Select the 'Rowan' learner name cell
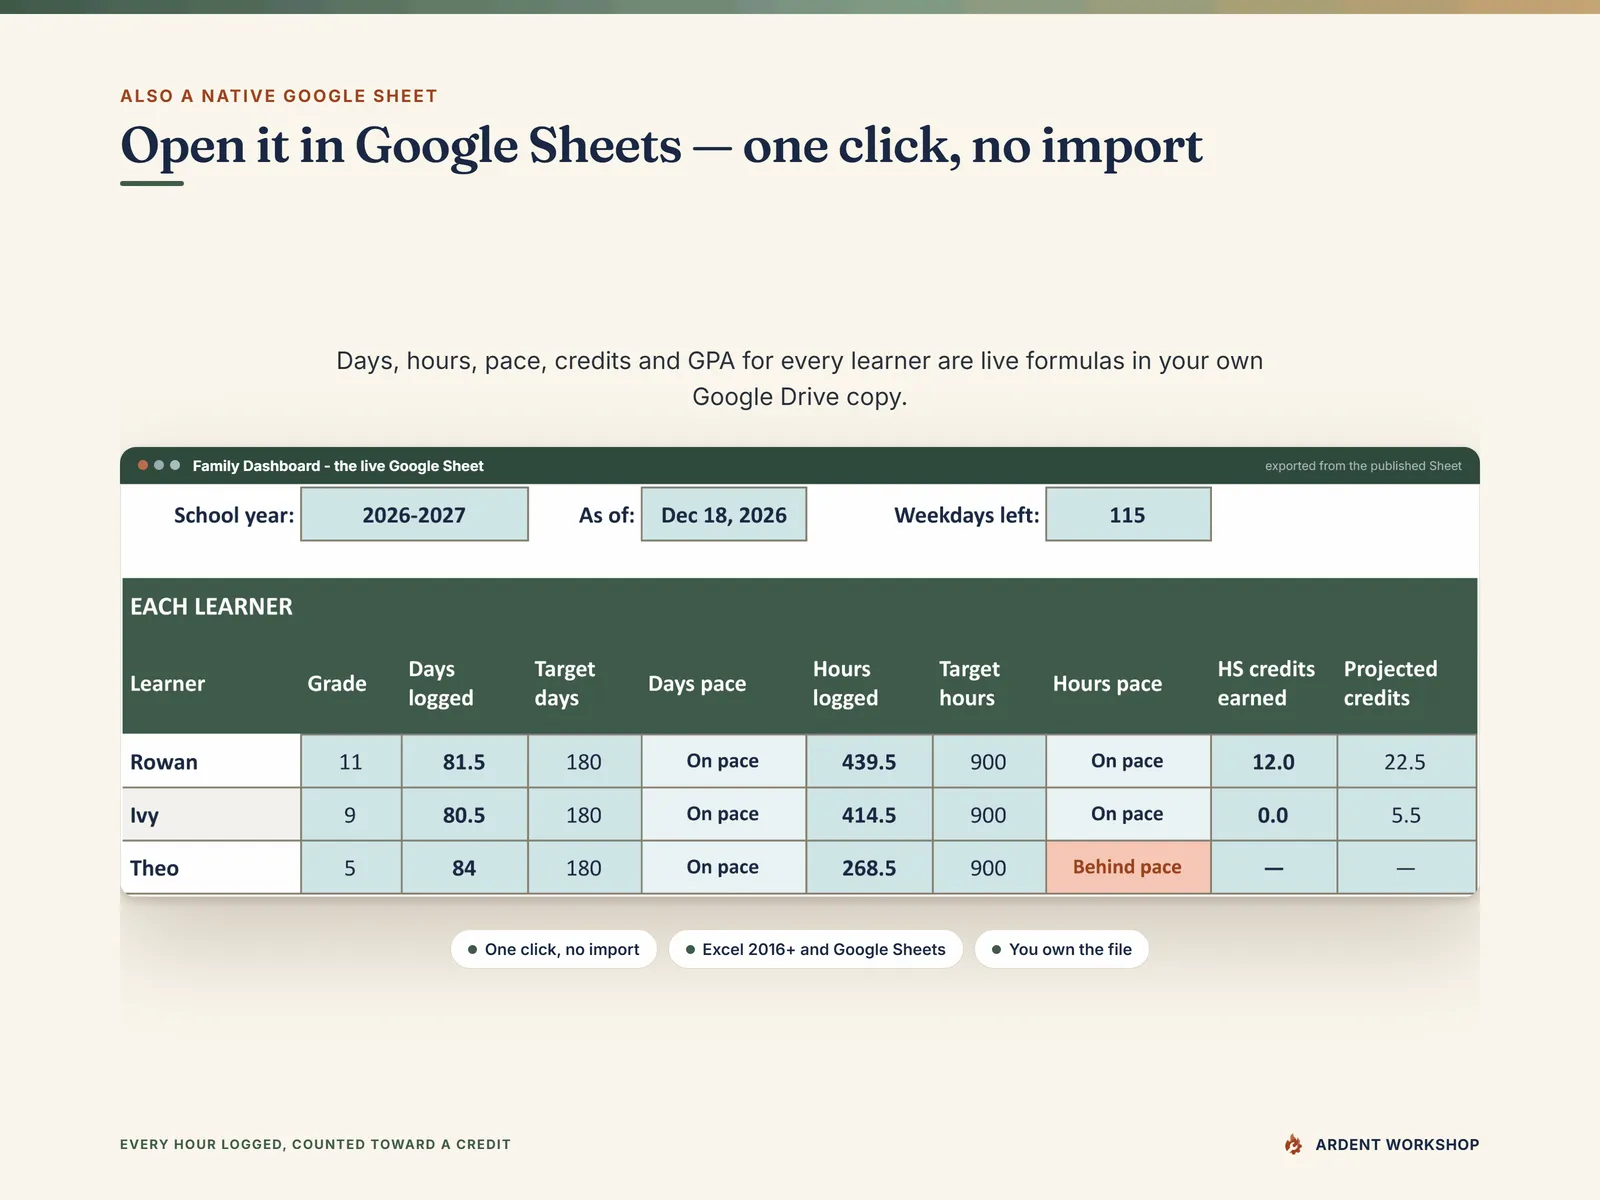The image size is (1600, 1200). (x=211, y=761)
